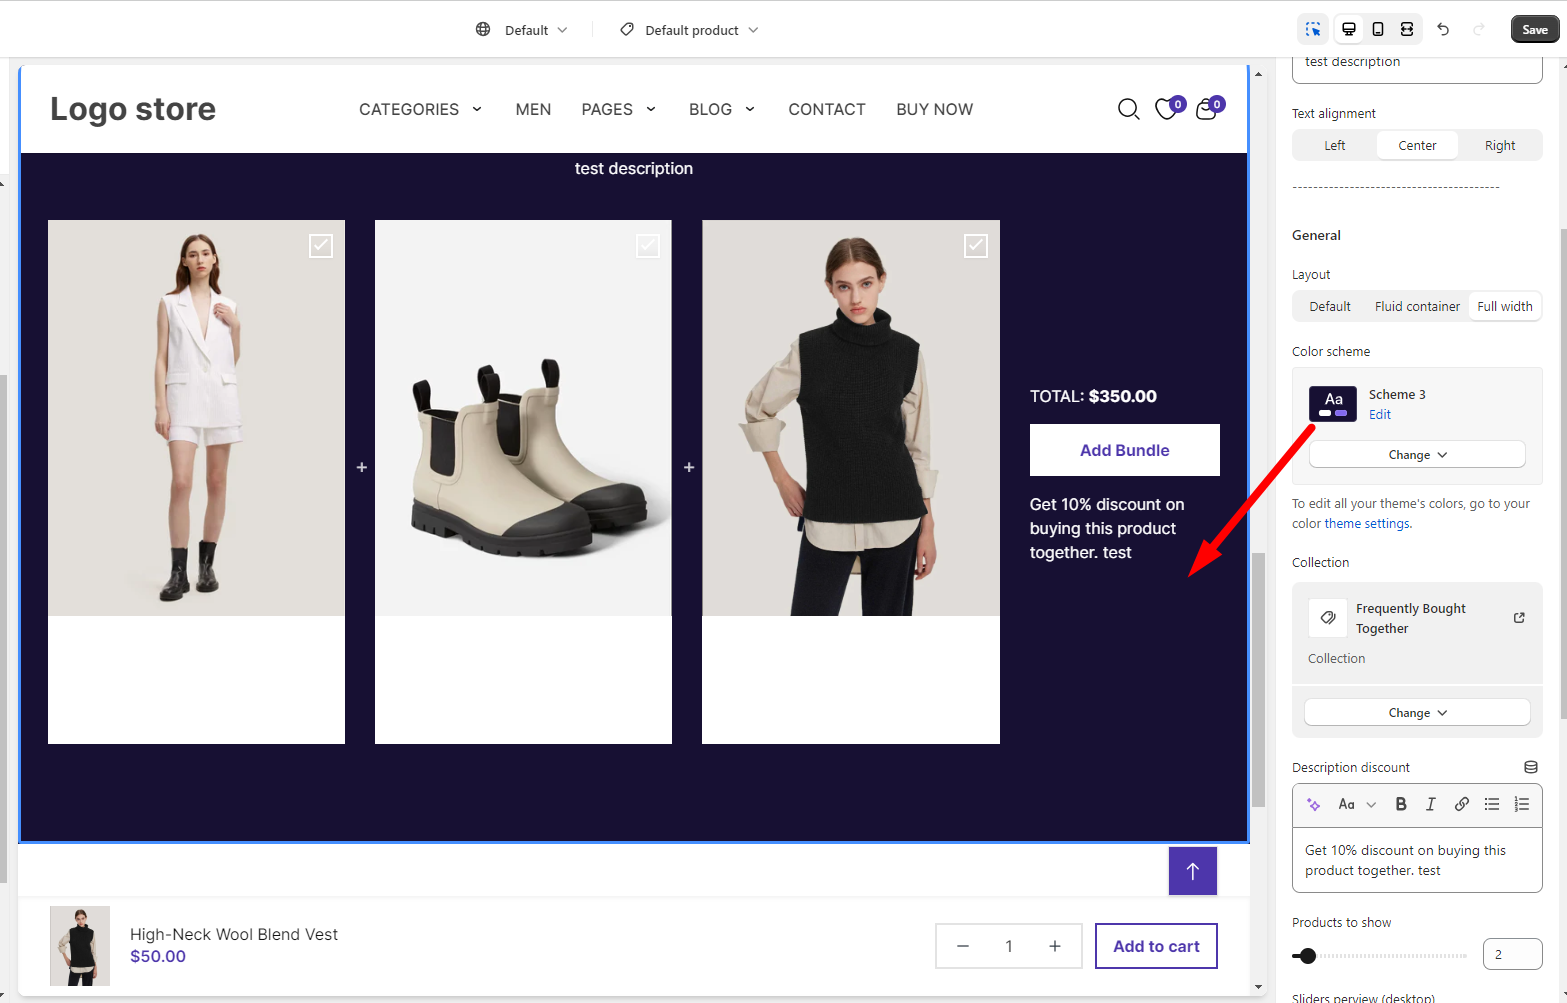Click the boots product image
This screenshot has height=1003, width=1567.
(x=523, y=418)
